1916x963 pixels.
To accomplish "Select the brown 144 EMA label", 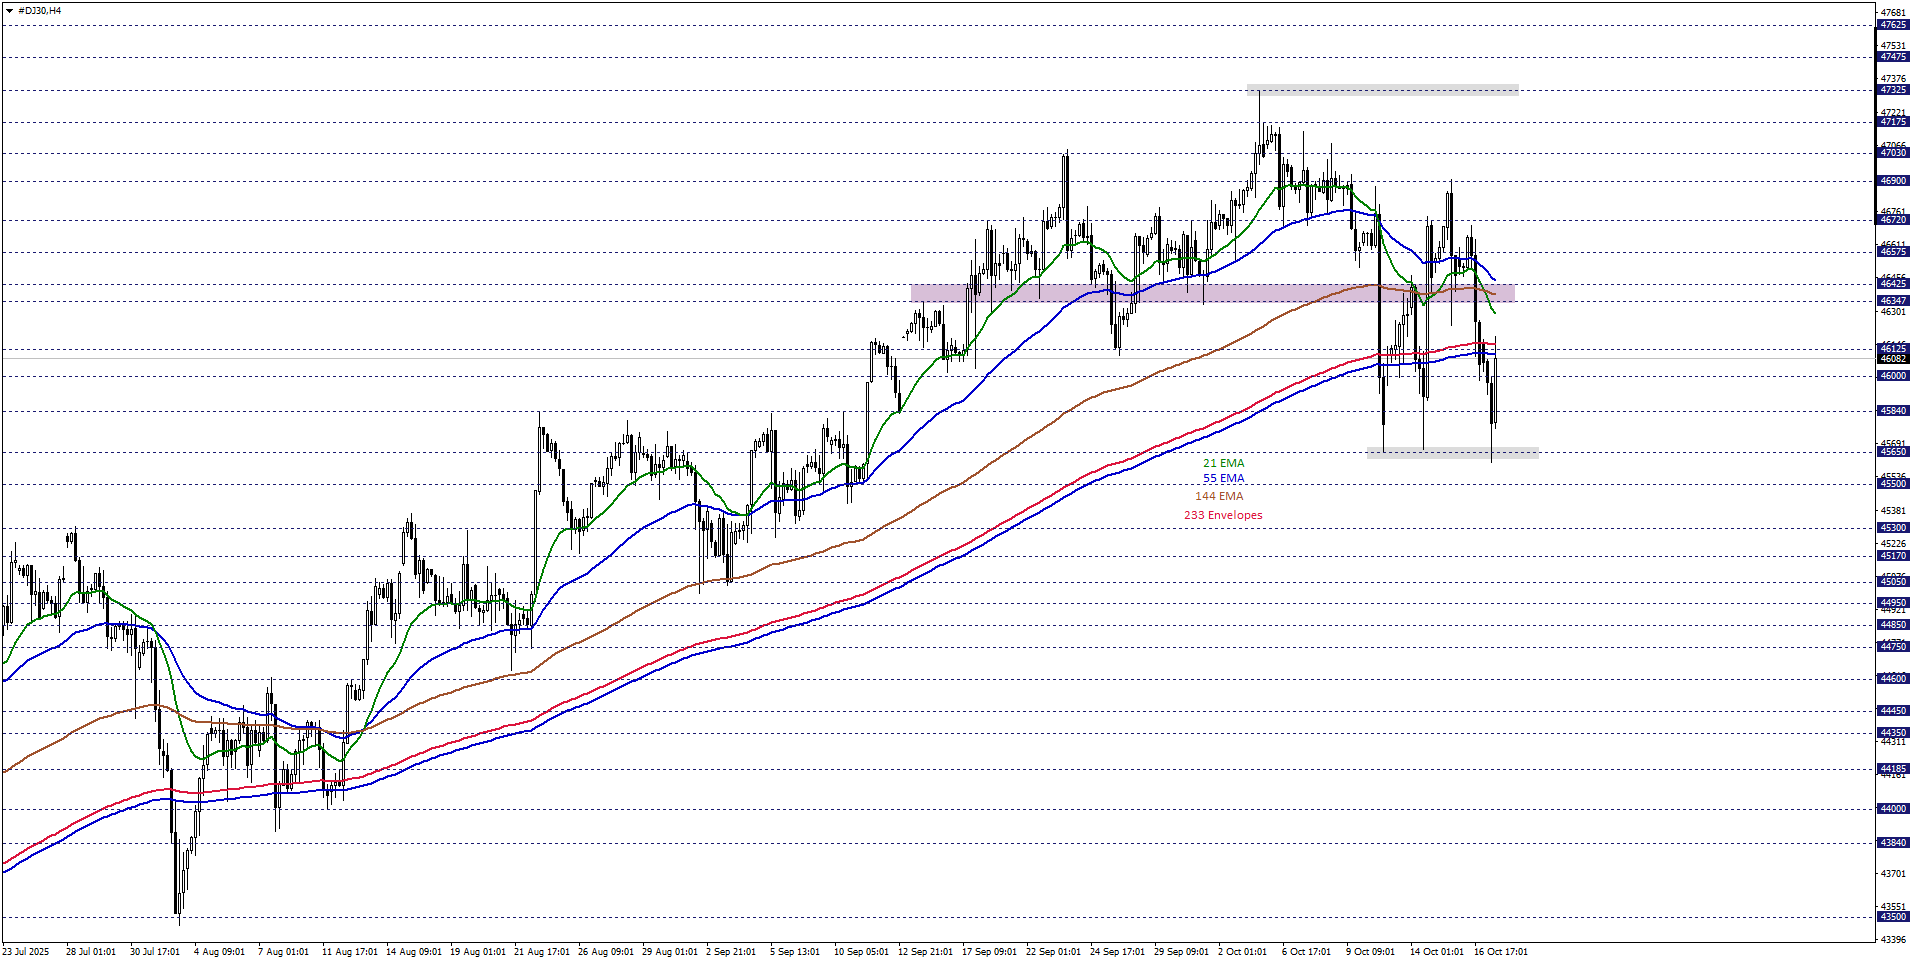I will click(x=1219, y=496).
